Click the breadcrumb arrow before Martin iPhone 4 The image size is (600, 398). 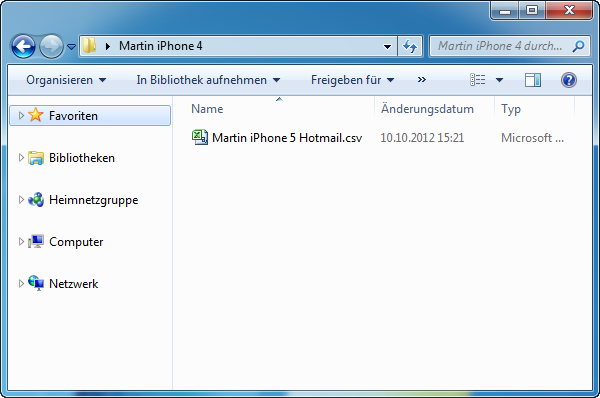[x=108, y=46]
